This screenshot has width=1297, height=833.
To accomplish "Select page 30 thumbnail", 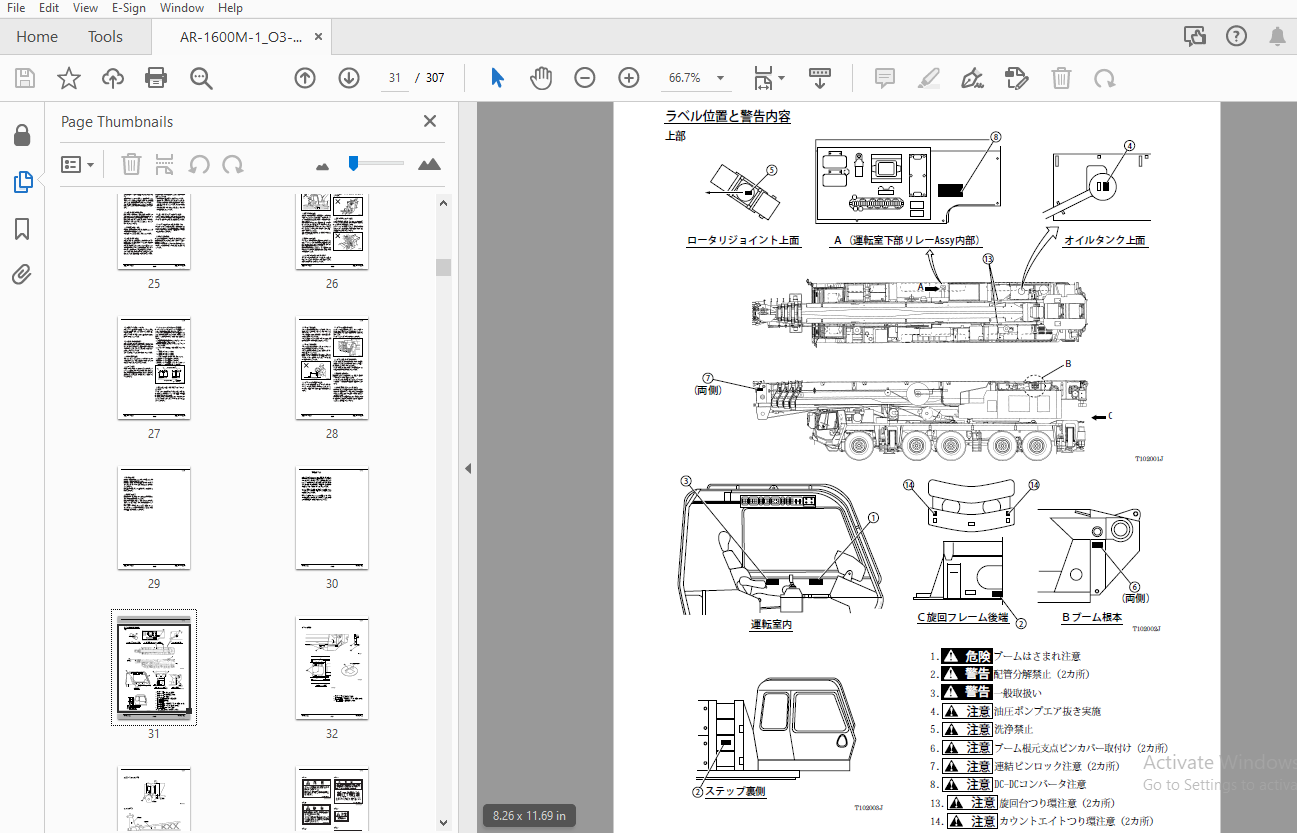I will (332, 519).
